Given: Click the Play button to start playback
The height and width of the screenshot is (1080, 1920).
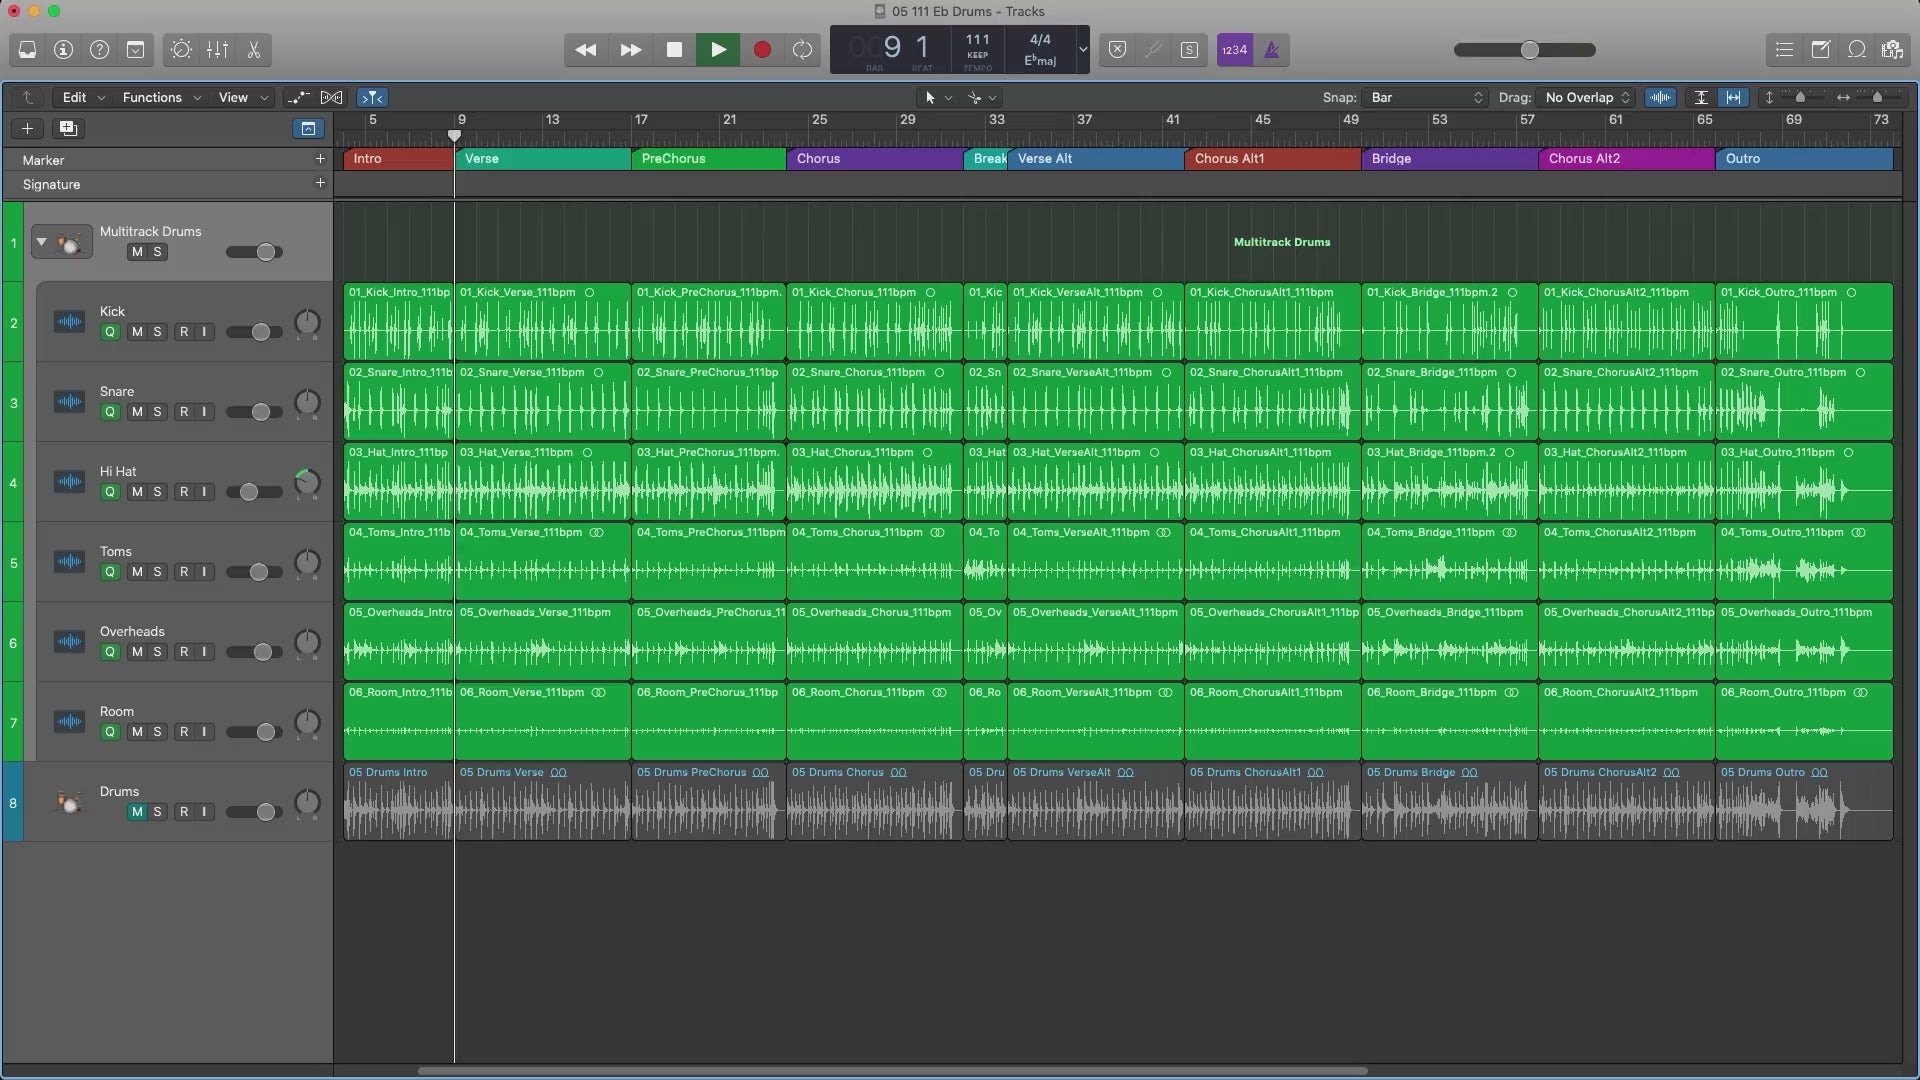Looking at the screenshot, I should (716, 49).
